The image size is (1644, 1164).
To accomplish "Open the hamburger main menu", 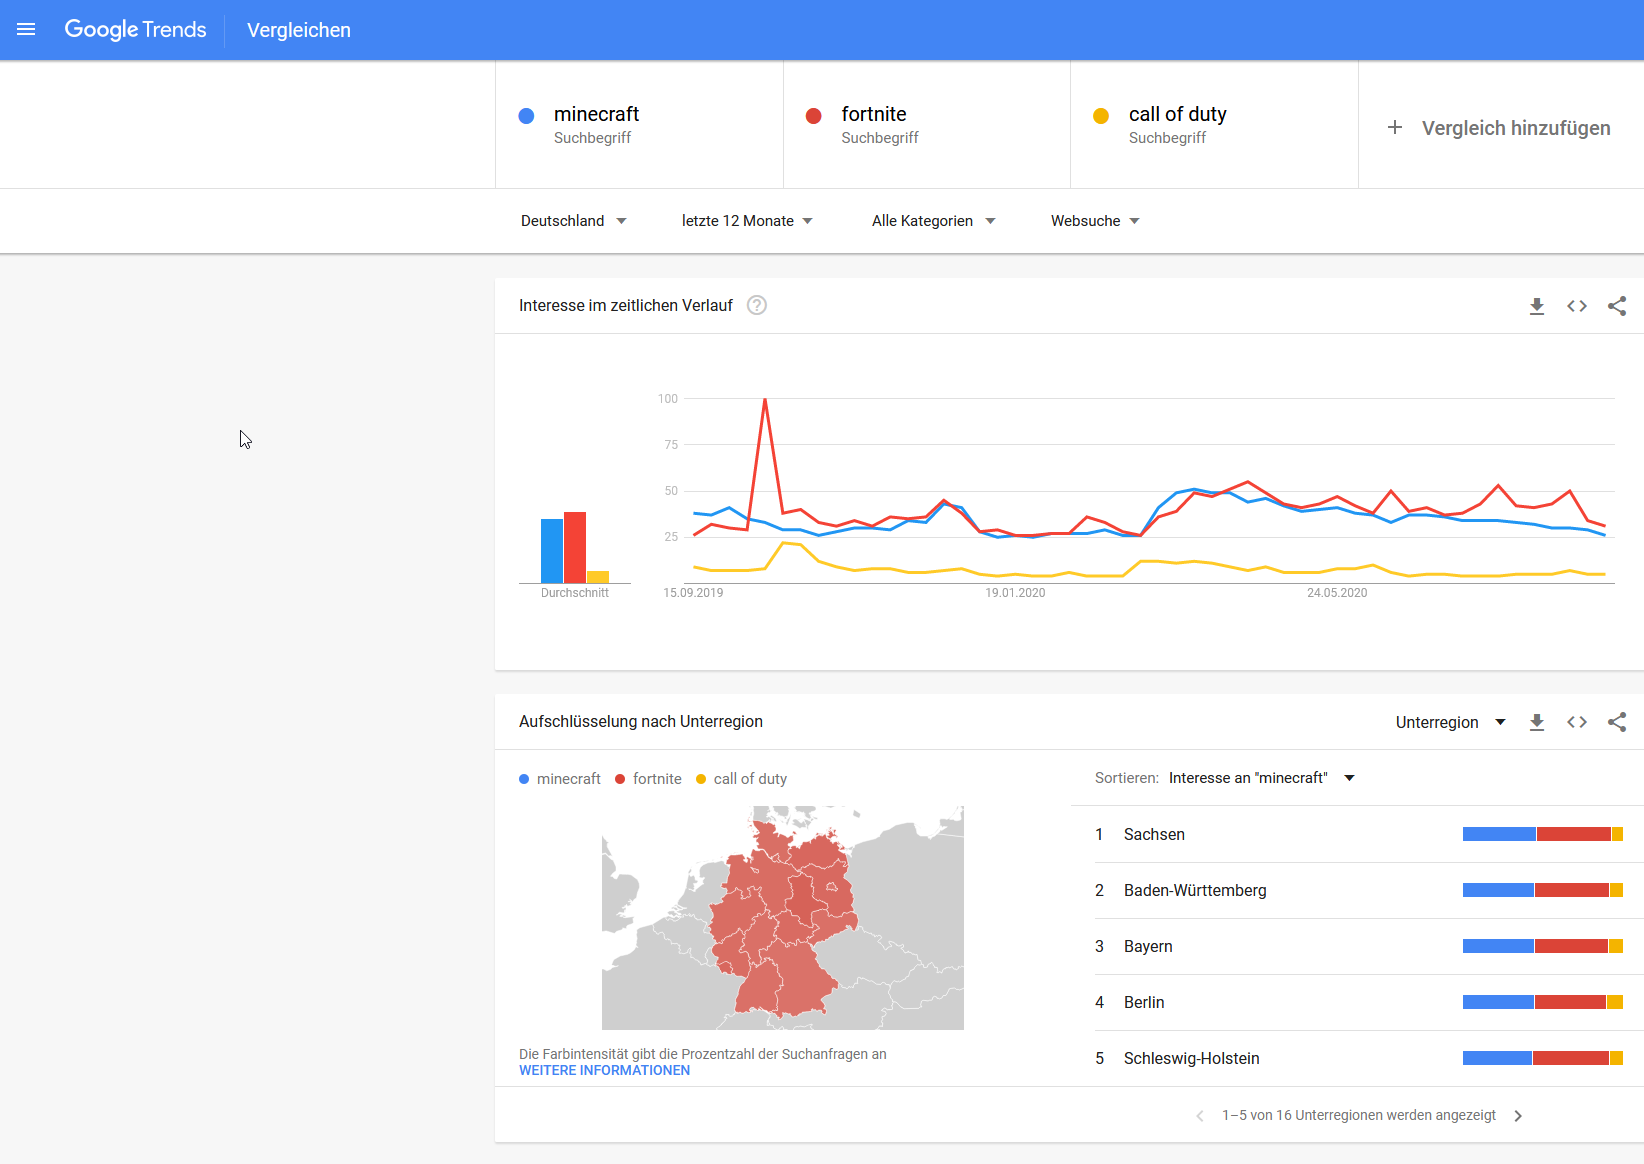I will coord(26,30).
